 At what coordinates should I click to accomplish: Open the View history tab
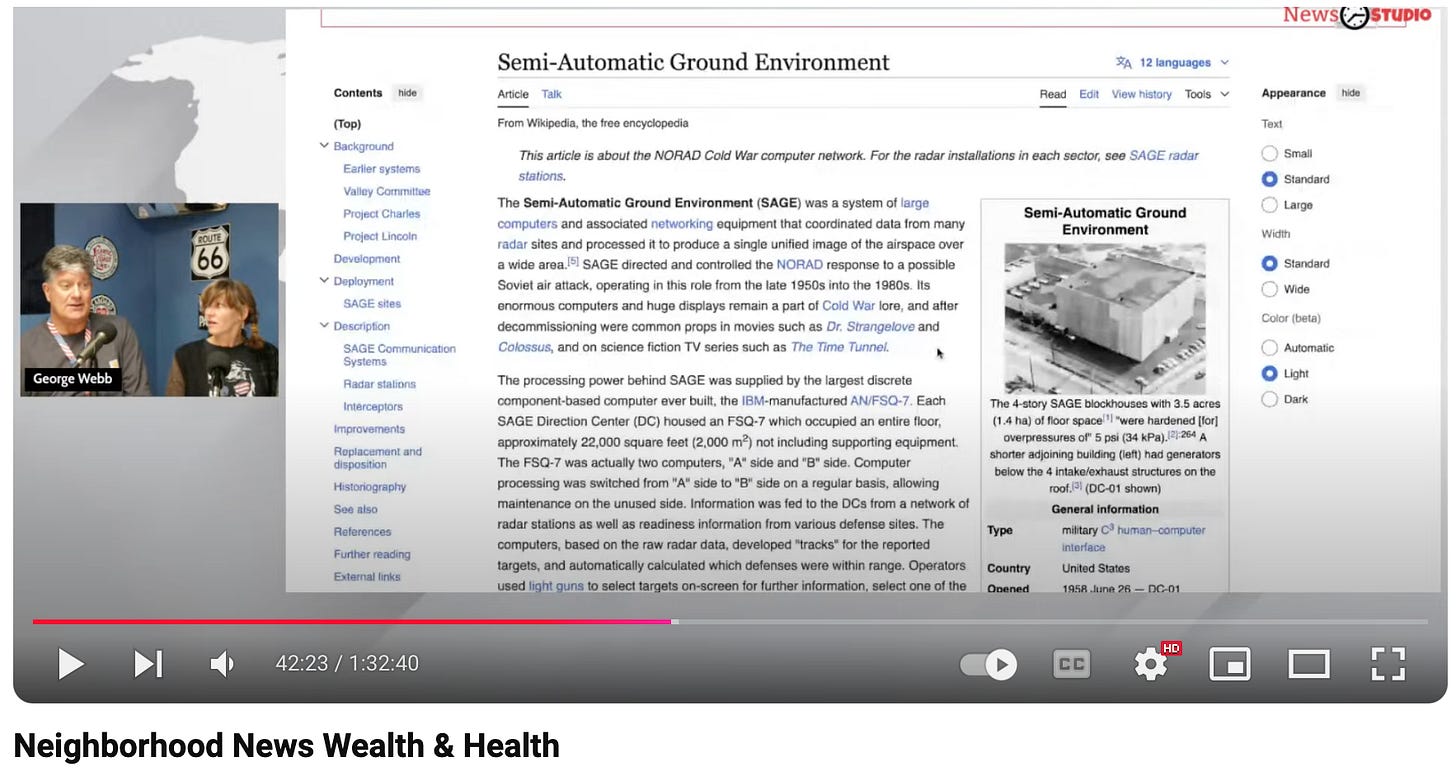click(x=1141, y=94)
